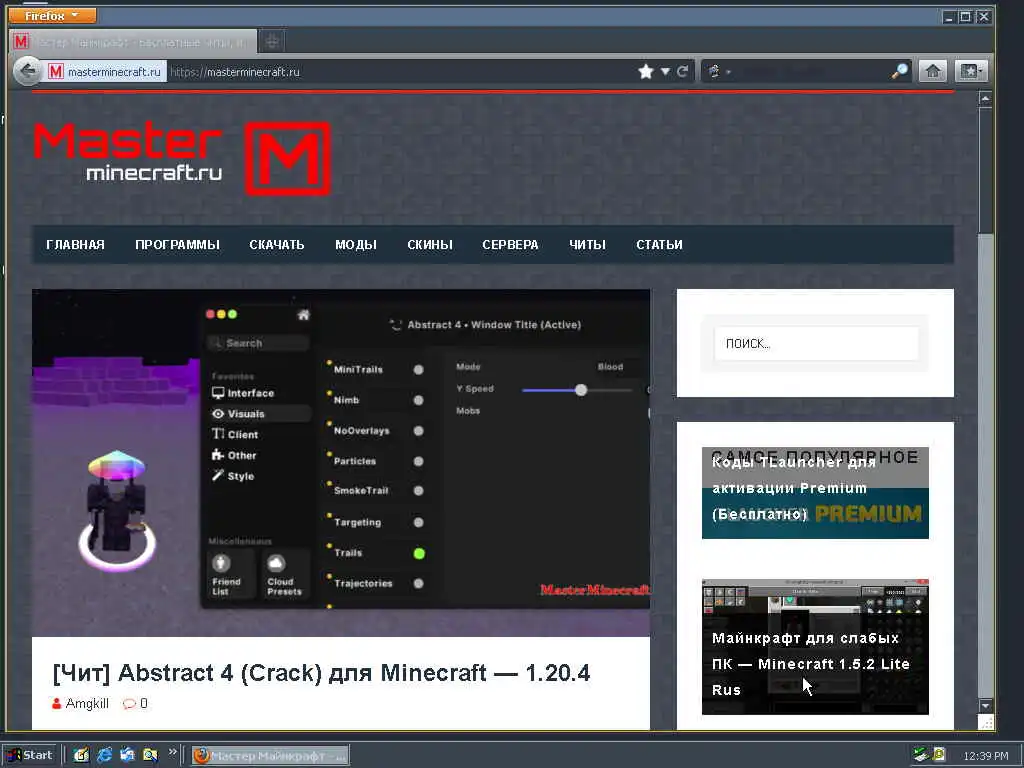The width and height of the screenshot is (1024, 768).
Task: Open the bookmarks menu toolbar button
Action: click(x=970, y=71)
